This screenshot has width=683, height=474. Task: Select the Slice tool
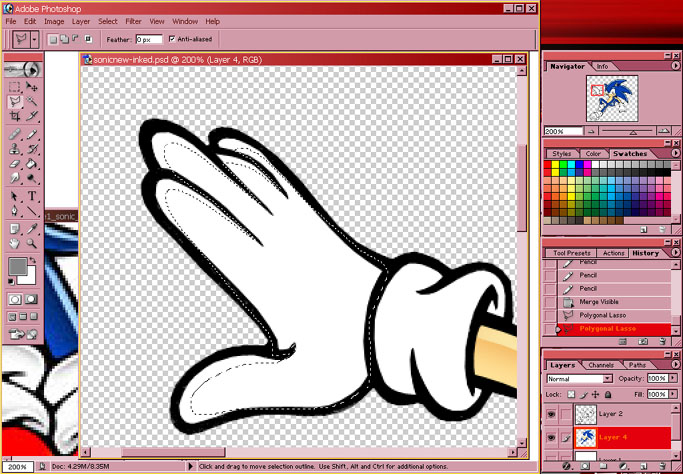(x=31, y=116)
